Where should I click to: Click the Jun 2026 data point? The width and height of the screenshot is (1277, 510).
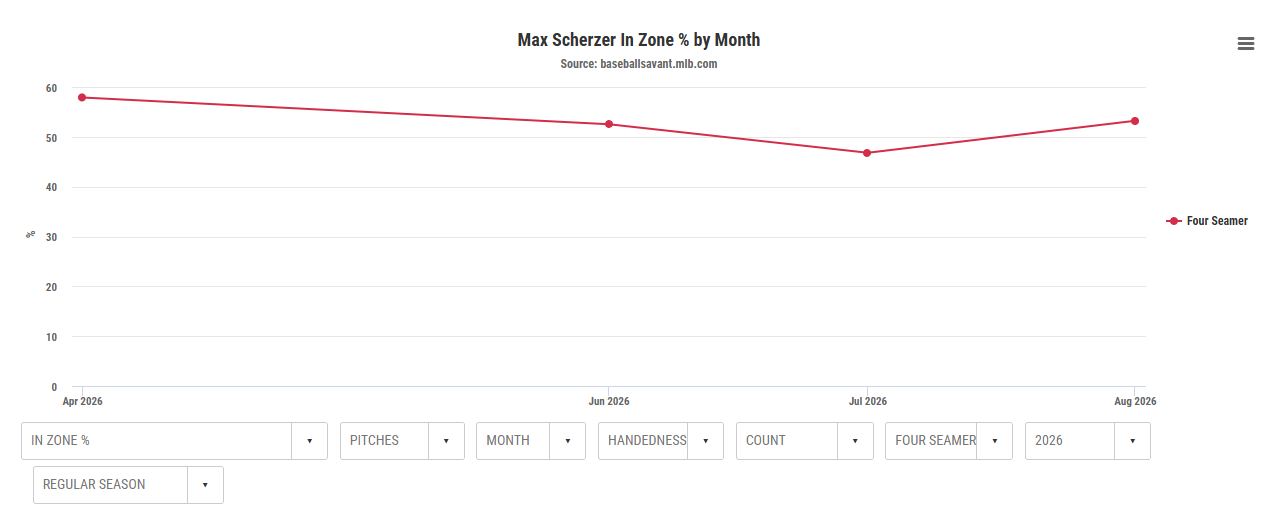click(609, 124)
